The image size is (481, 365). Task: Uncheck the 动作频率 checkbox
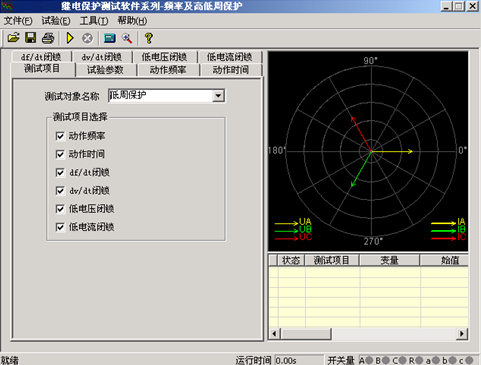coord(60,136)
